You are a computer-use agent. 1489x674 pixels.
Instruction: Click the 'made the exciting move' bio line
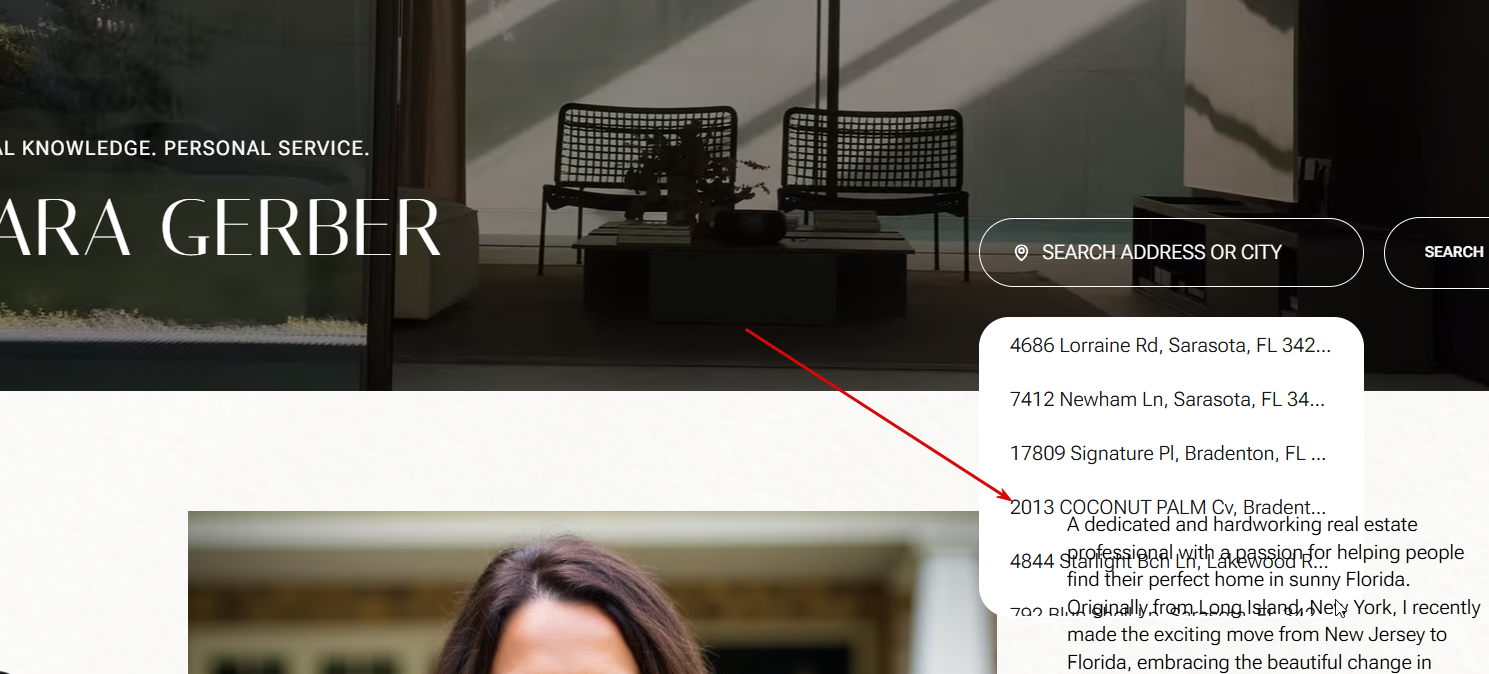pyautogui.click(x=1257, y=634)
